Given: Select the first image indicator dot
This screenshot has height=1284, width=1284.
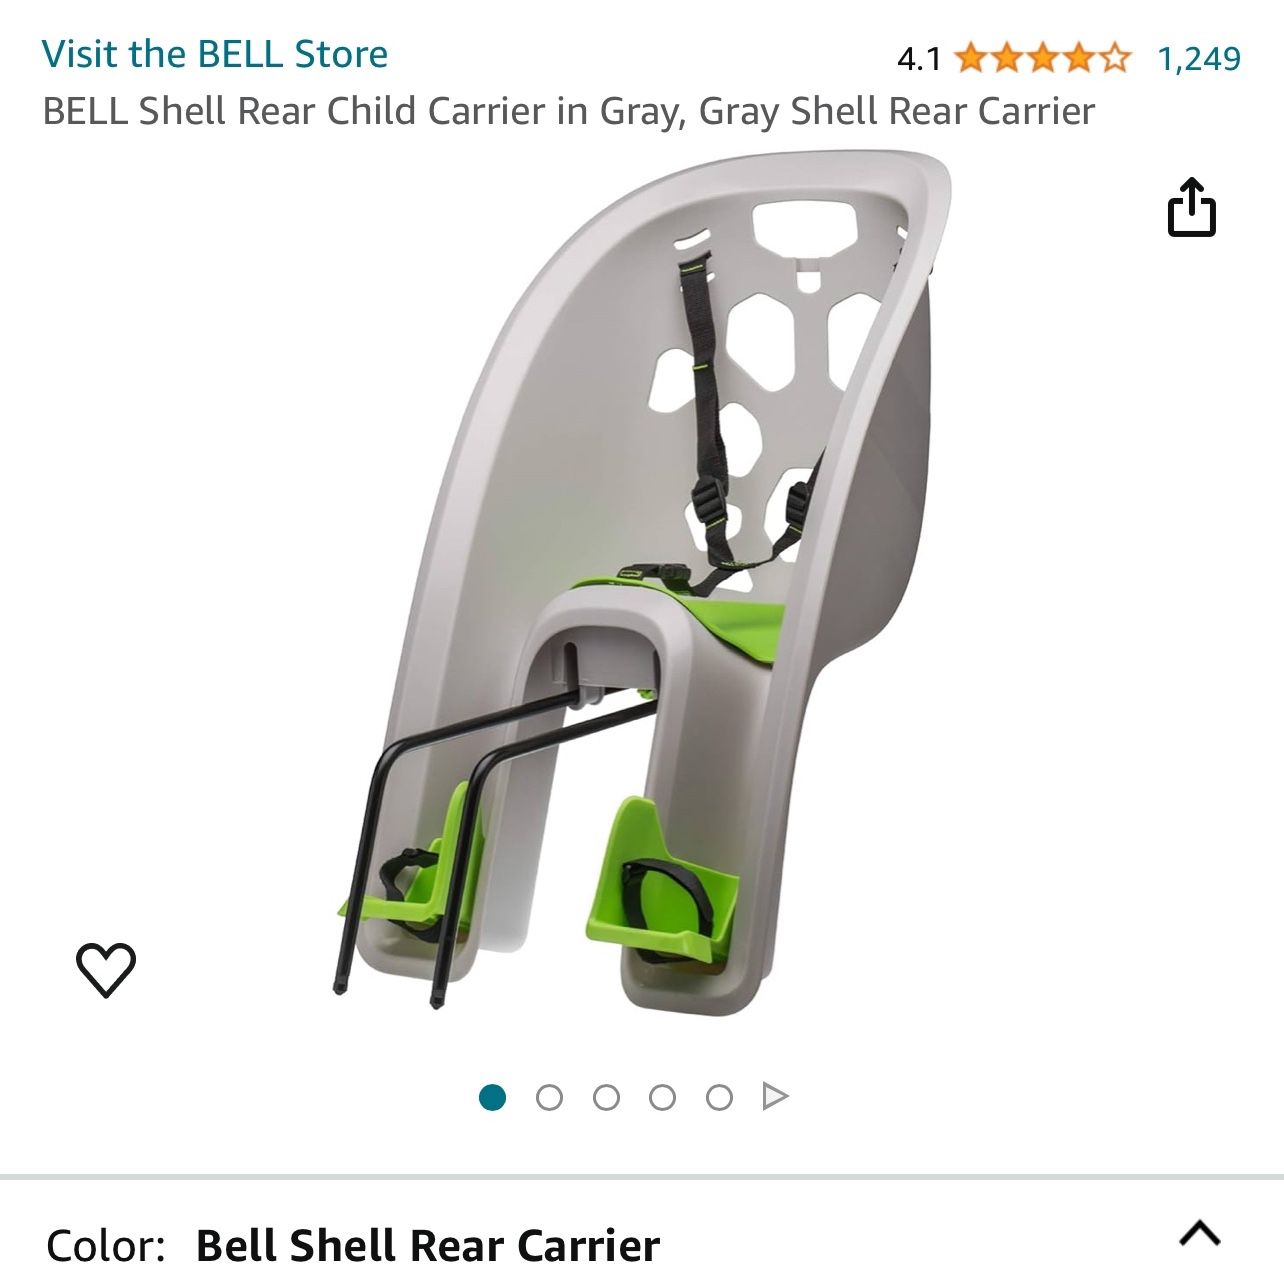Looking at the screenshot, I should pos(493,1098).
